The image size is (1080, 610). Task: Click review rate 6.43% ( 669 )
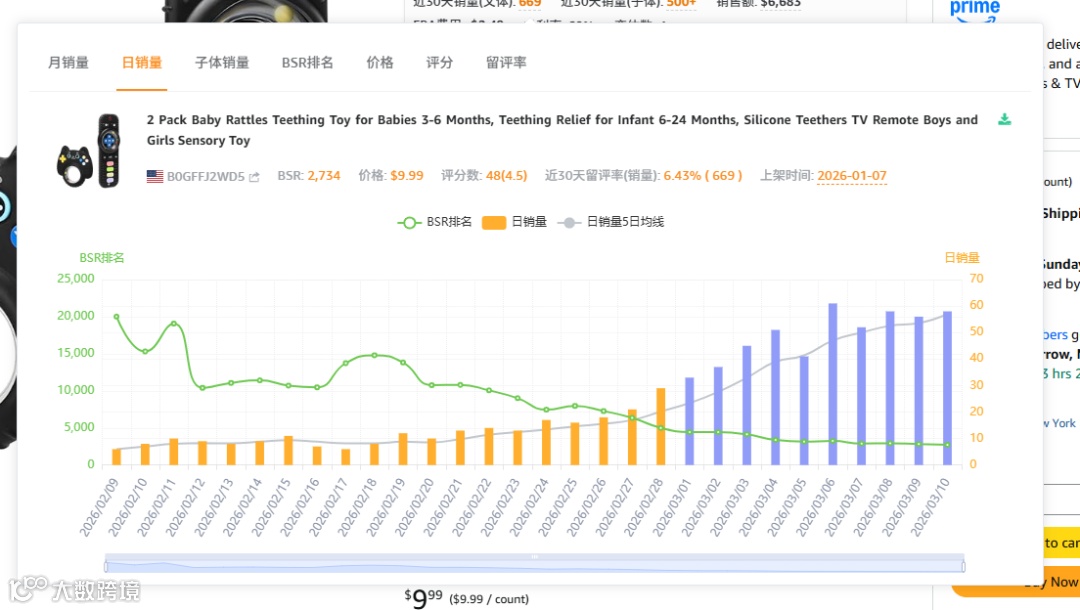click(703, 176)
